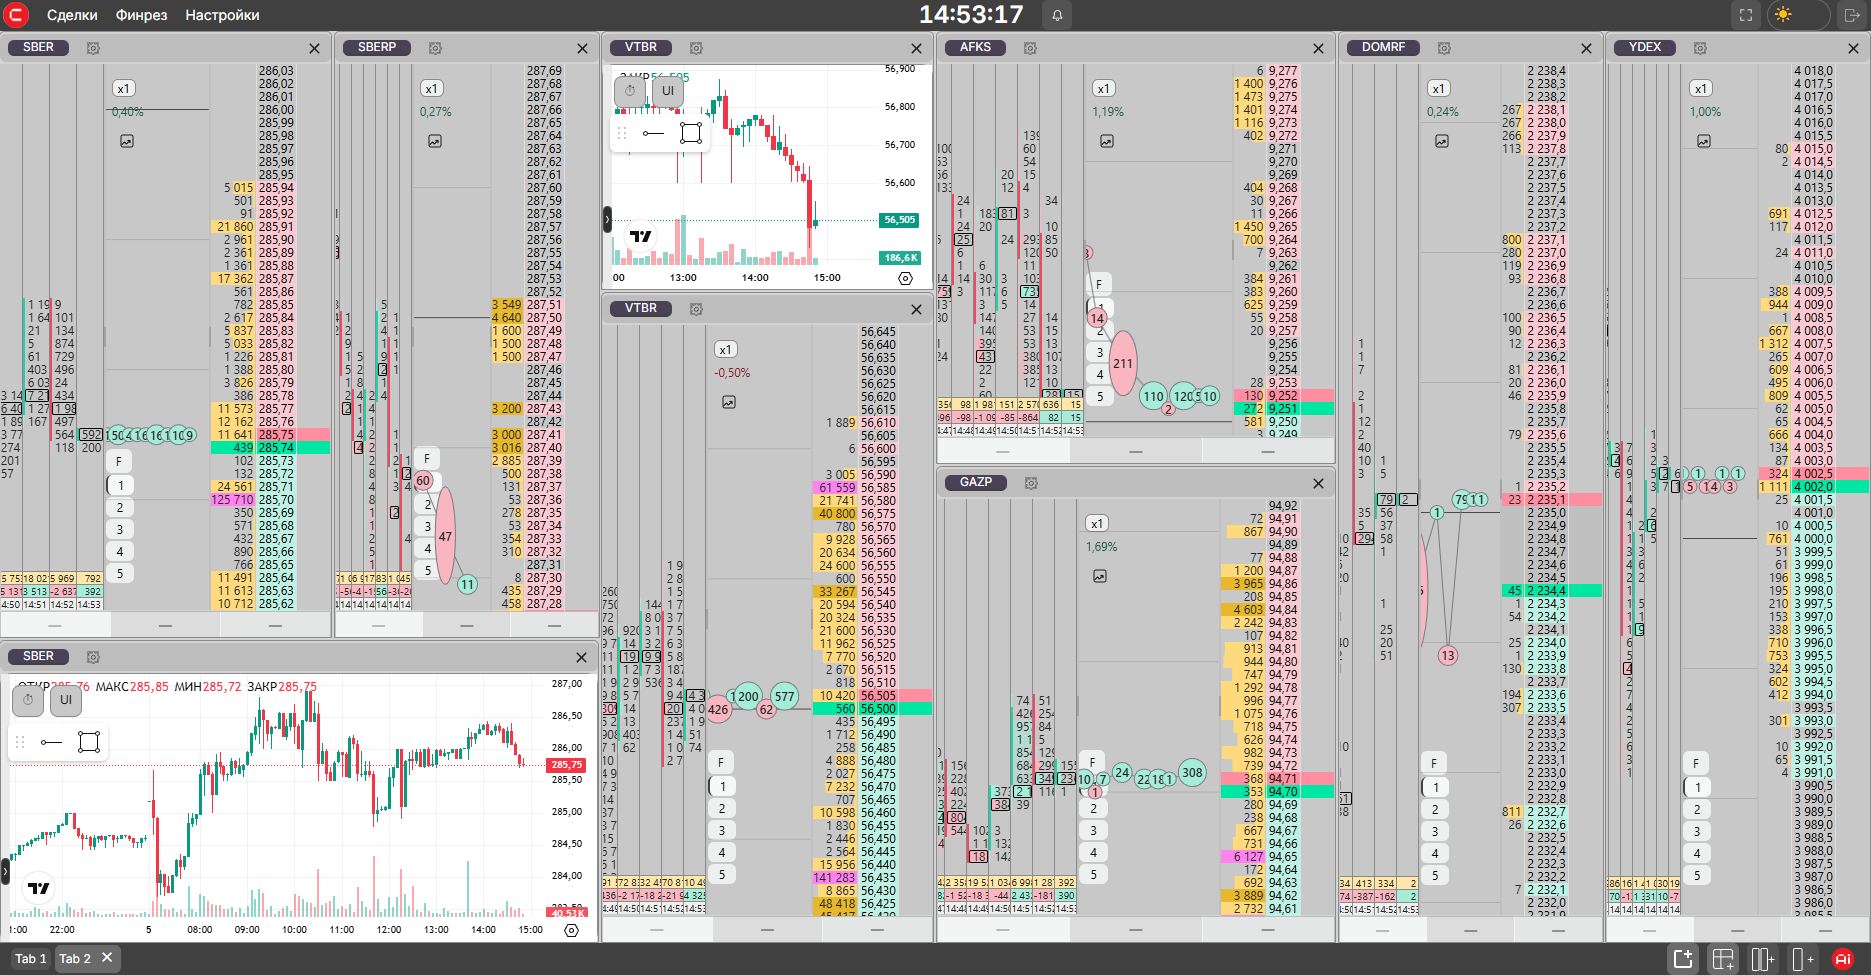Open the Настройки menu
The height and width of the screenshot is (975, 1871).
(x=222, y=15)
